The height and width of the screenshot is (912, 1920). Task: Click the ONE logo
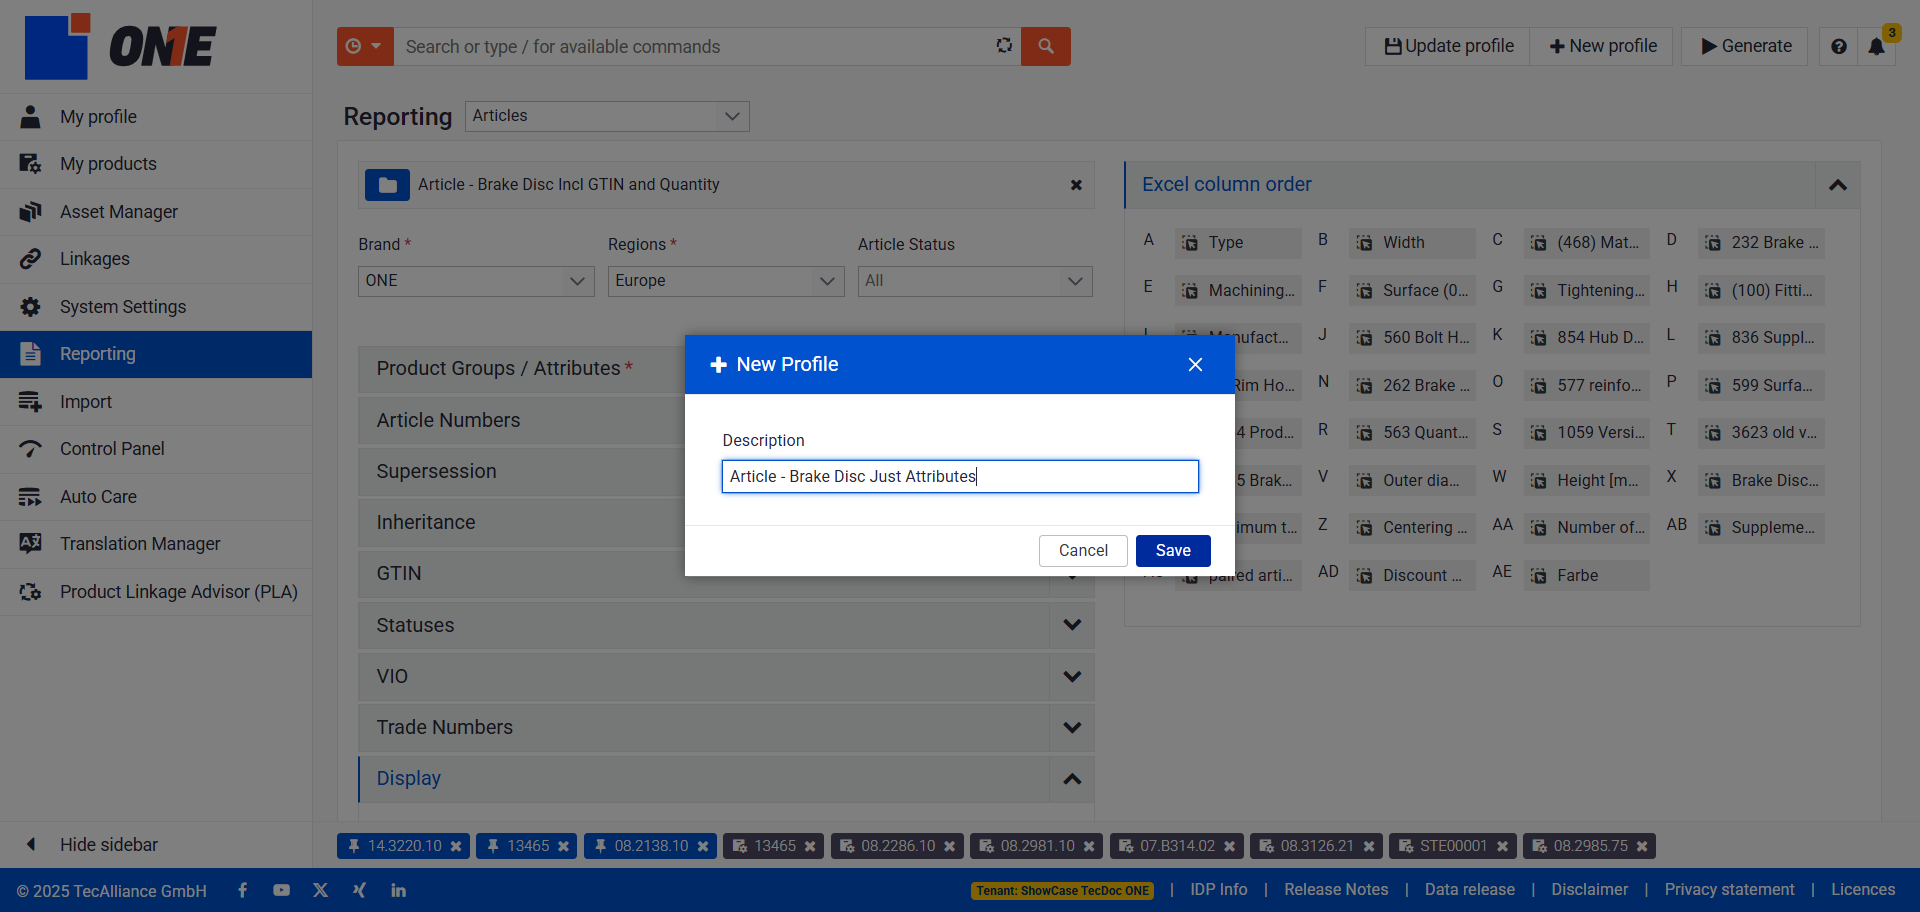point(120,46)
